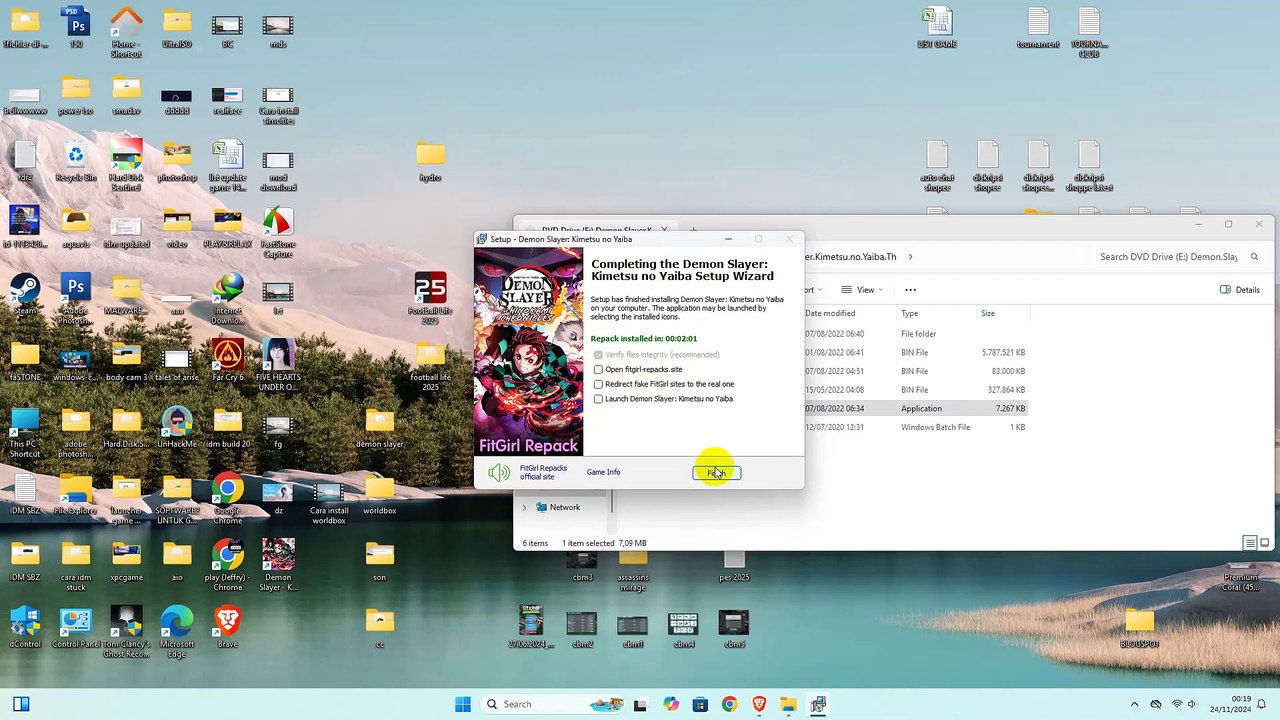Sort files by the Size column header
The width and height of the screenshot is (1280, 720).
pyautogui.click(x=988, y=313)
